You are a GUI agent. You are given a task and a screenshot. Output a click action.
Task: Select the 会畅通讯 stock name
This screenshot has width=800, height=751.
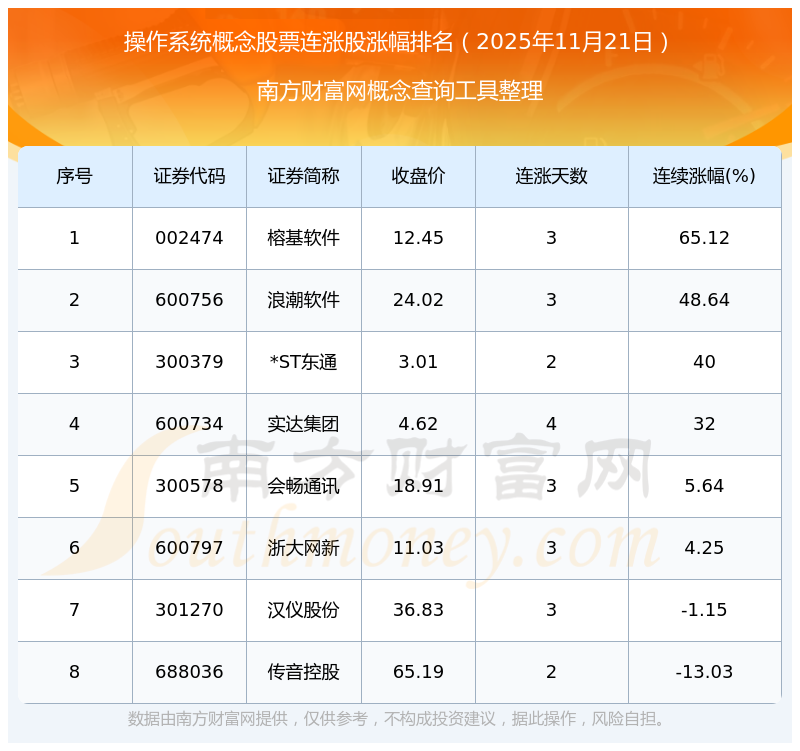click(x=303, y=486)
